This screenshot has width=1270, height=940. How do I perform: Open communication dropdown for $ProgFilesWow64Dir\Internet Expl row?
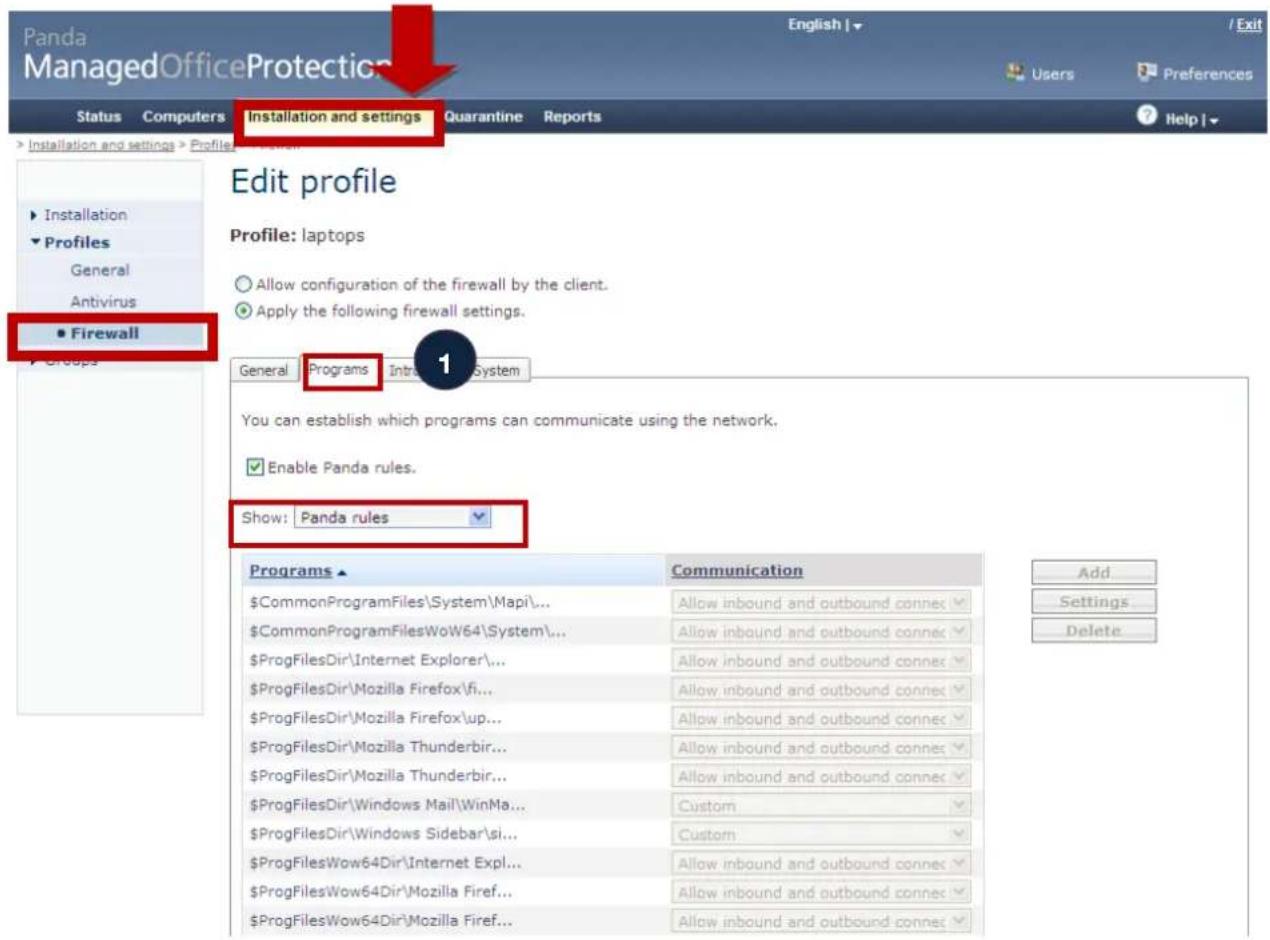point(820,863)
